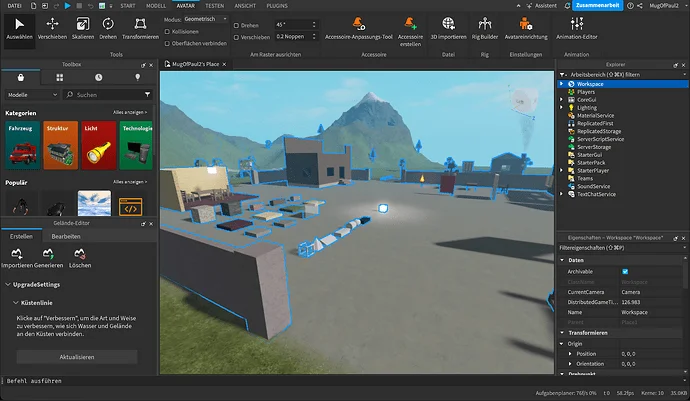Show recent items clock tab in Toolbox
The image size is (690, 401).
[x=98, y=77]
